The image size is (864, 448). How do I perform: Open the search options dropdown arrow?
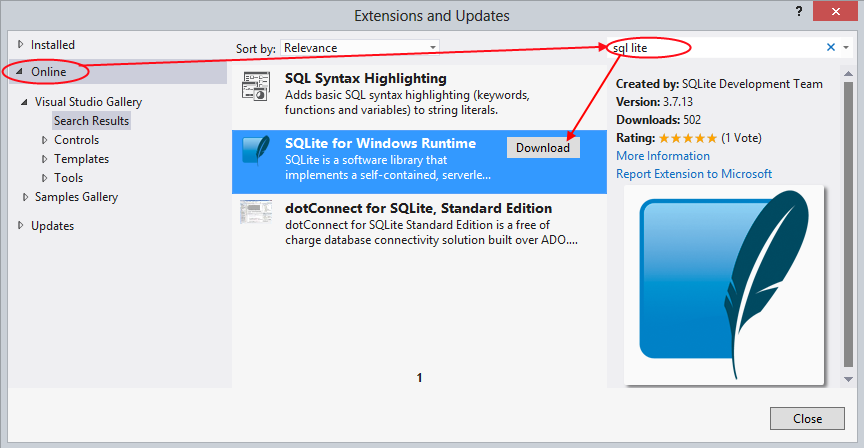[845, 47]
